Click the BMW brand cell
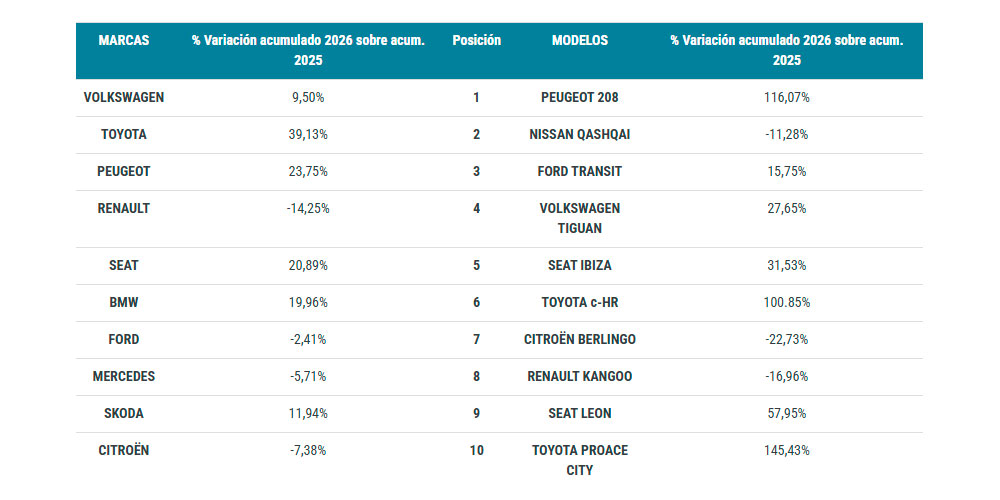 [x=124, y=303]
